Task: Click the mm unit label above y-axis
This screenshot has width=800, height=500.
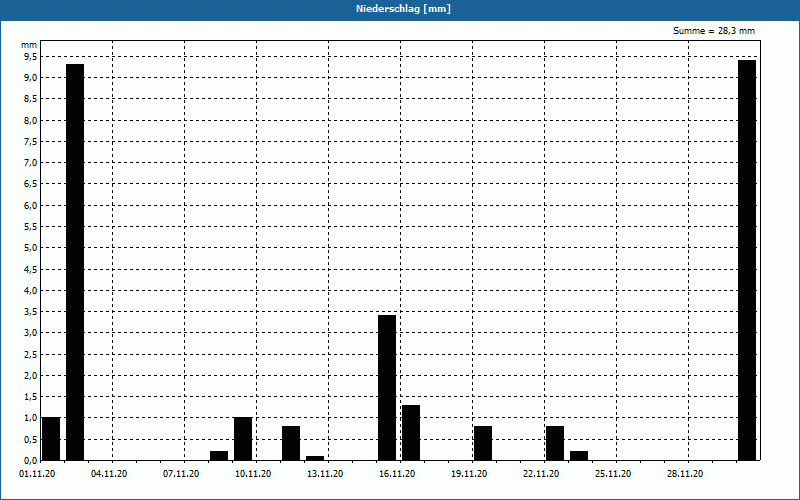Action: pos(29,45)
